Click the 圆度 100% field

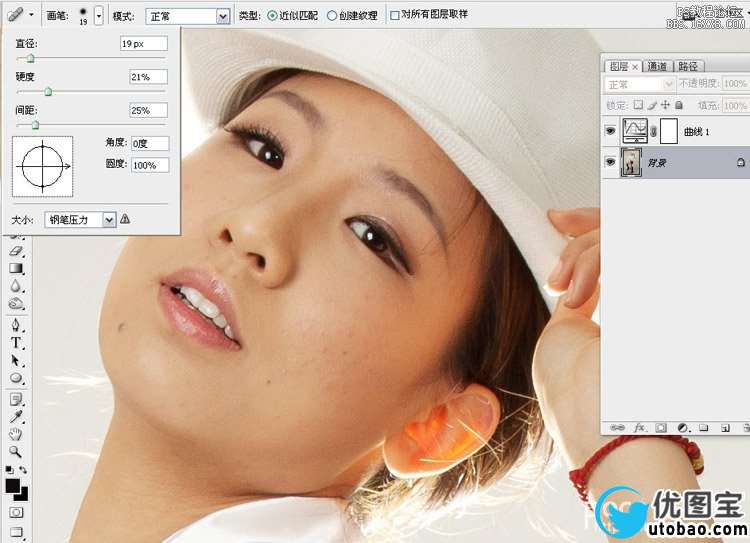coord(150,165)
